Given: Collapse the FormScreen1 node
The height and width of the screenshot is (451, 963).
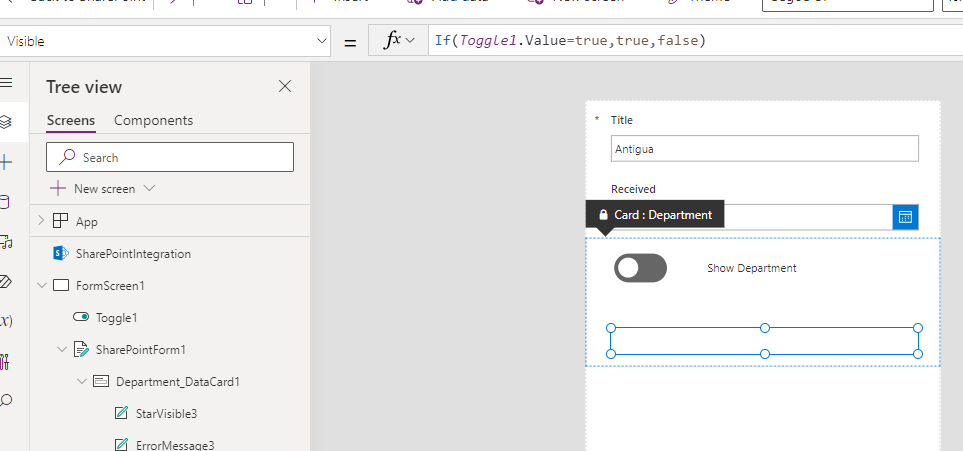Looking at the screenshot, I should coord(42,285).
